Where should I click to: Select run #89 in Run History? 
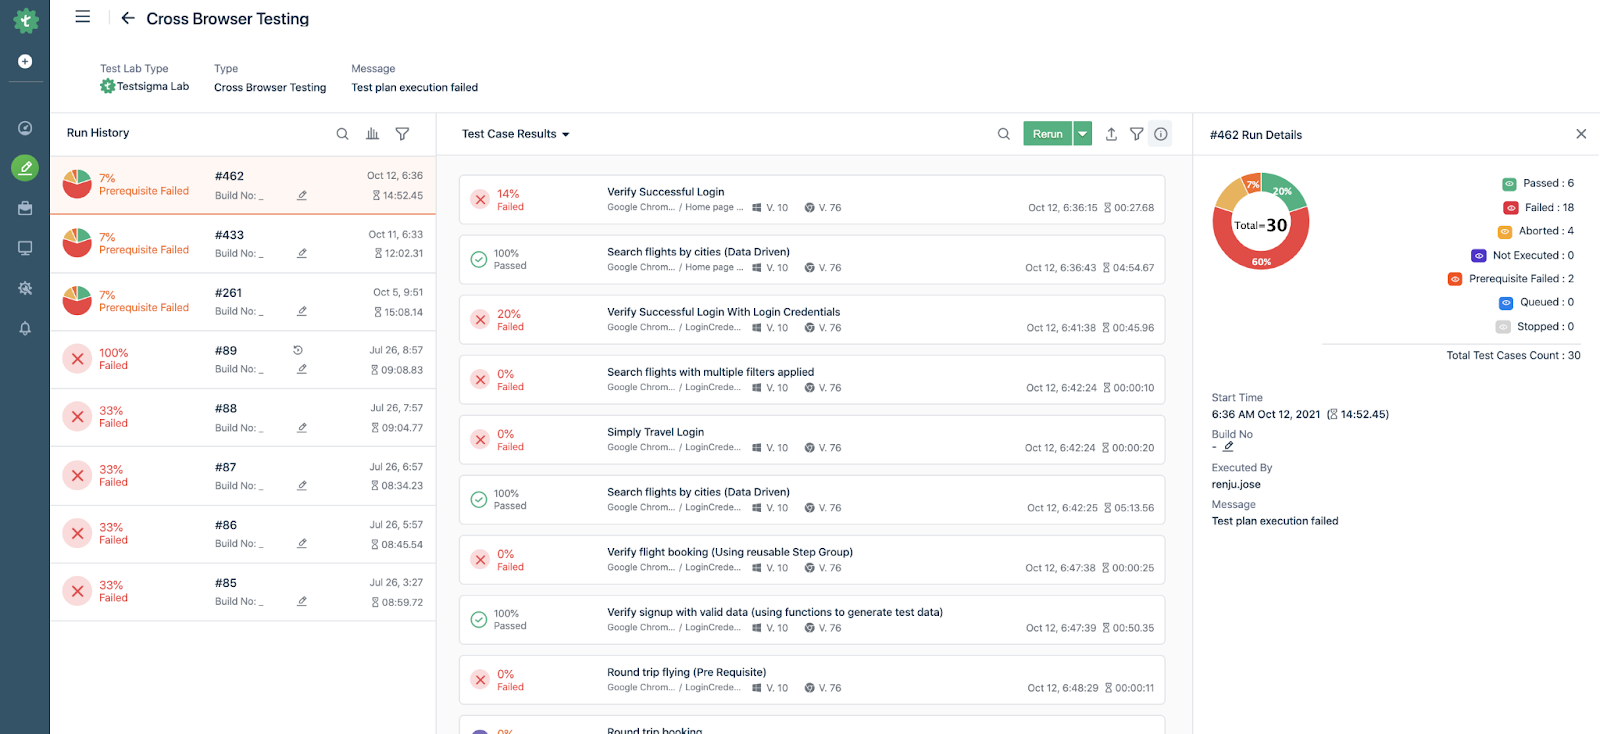click(243, 360)
